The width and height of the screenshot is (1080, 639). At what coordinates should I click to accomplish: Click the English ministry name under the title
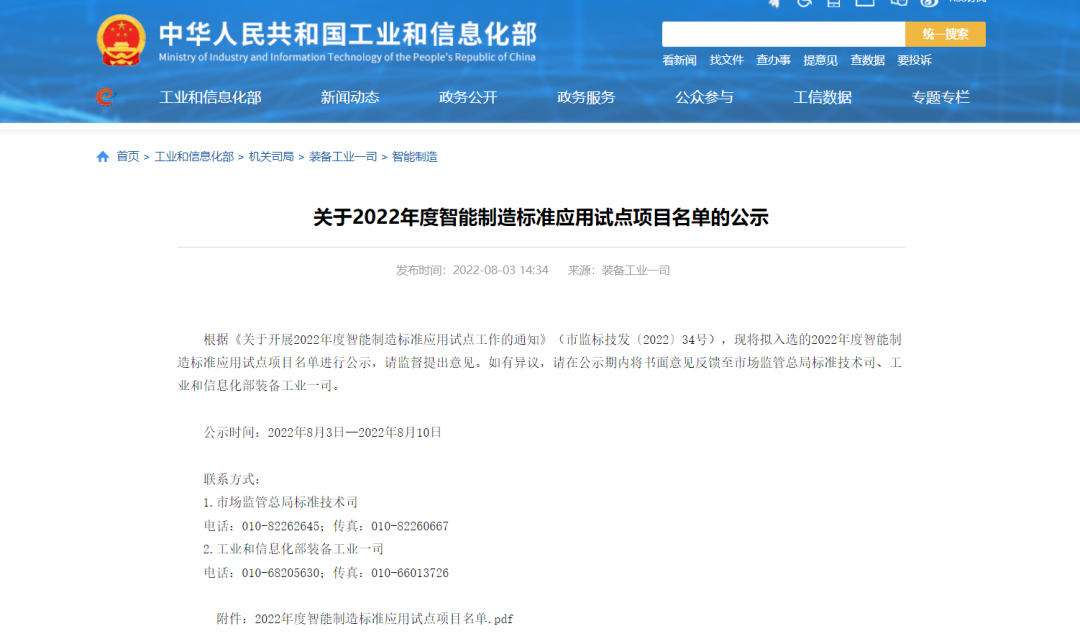(x=347, y=57)
